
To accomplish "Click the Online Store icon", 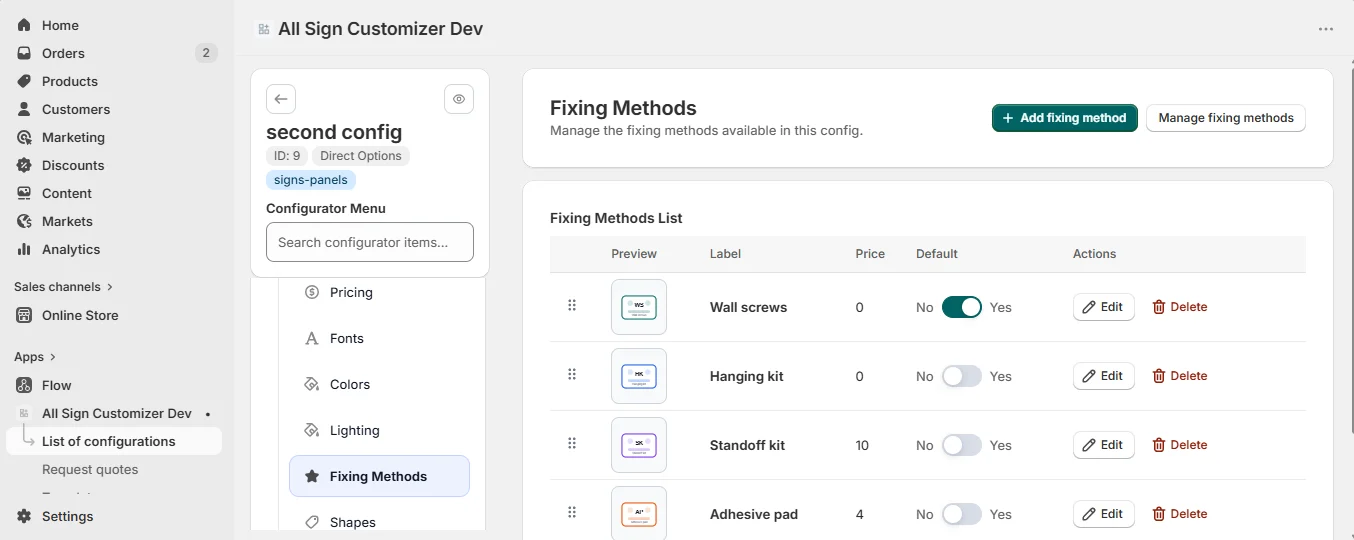I will (x=24, y=315).
